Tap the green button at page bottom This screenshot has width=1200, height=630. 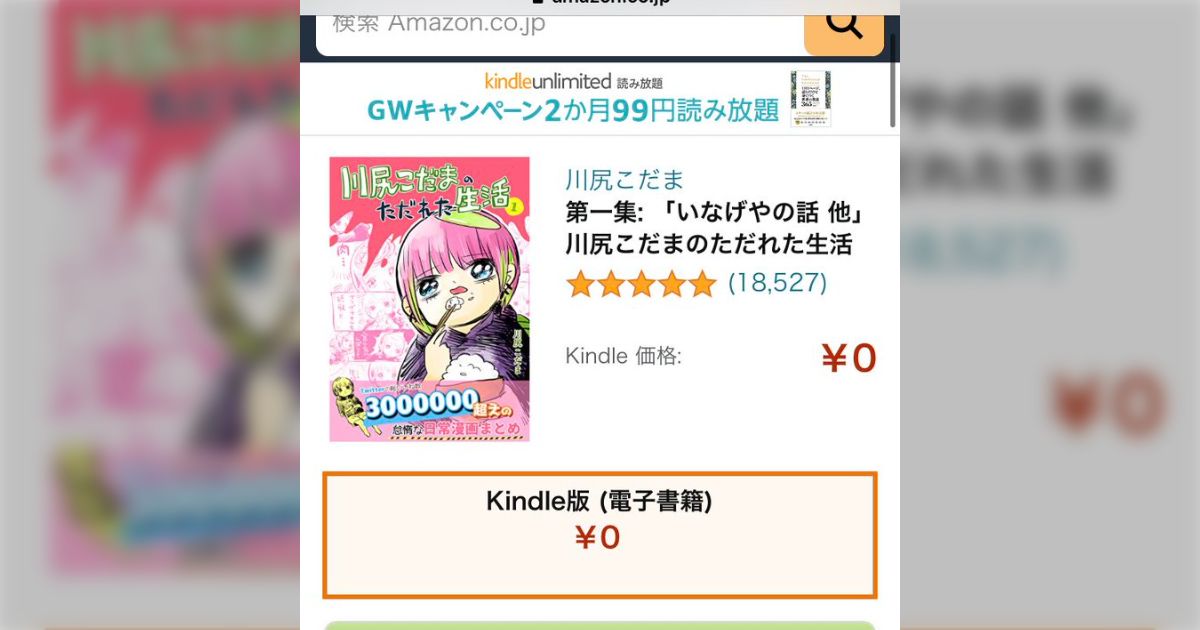(x=600, y=626)
